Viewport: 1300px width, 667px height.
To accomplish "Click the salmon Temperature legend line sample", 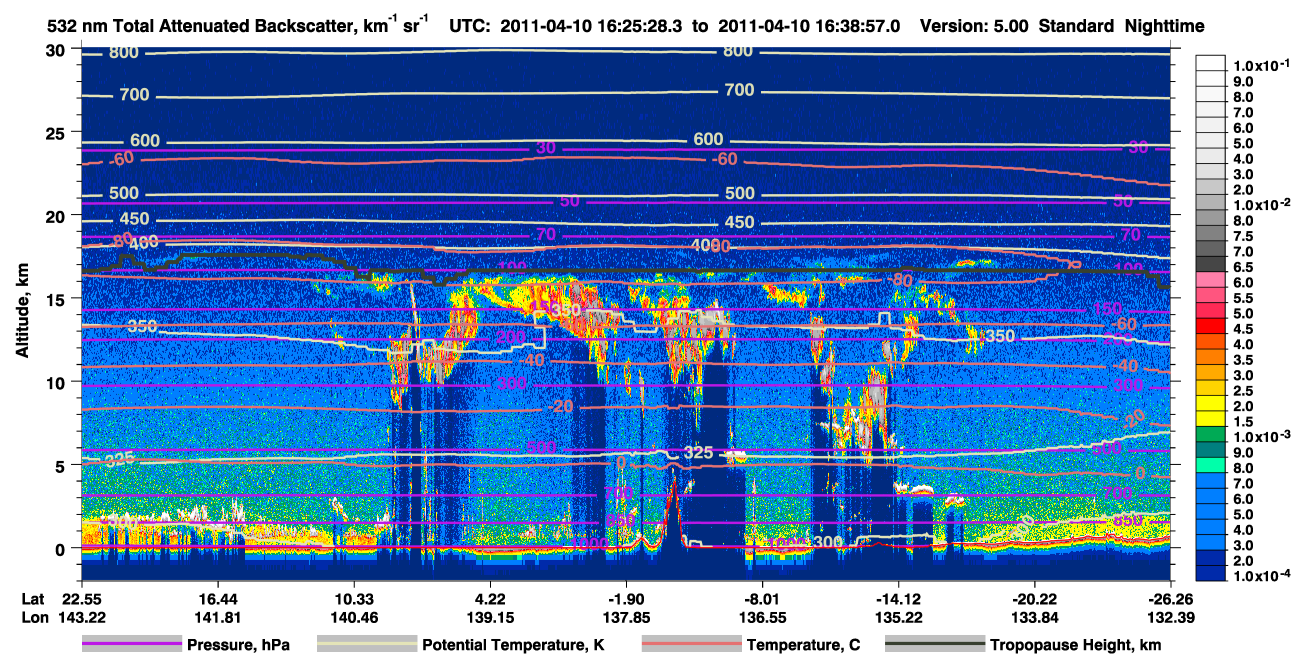I will pyautogui.click(x=690, y=645).
